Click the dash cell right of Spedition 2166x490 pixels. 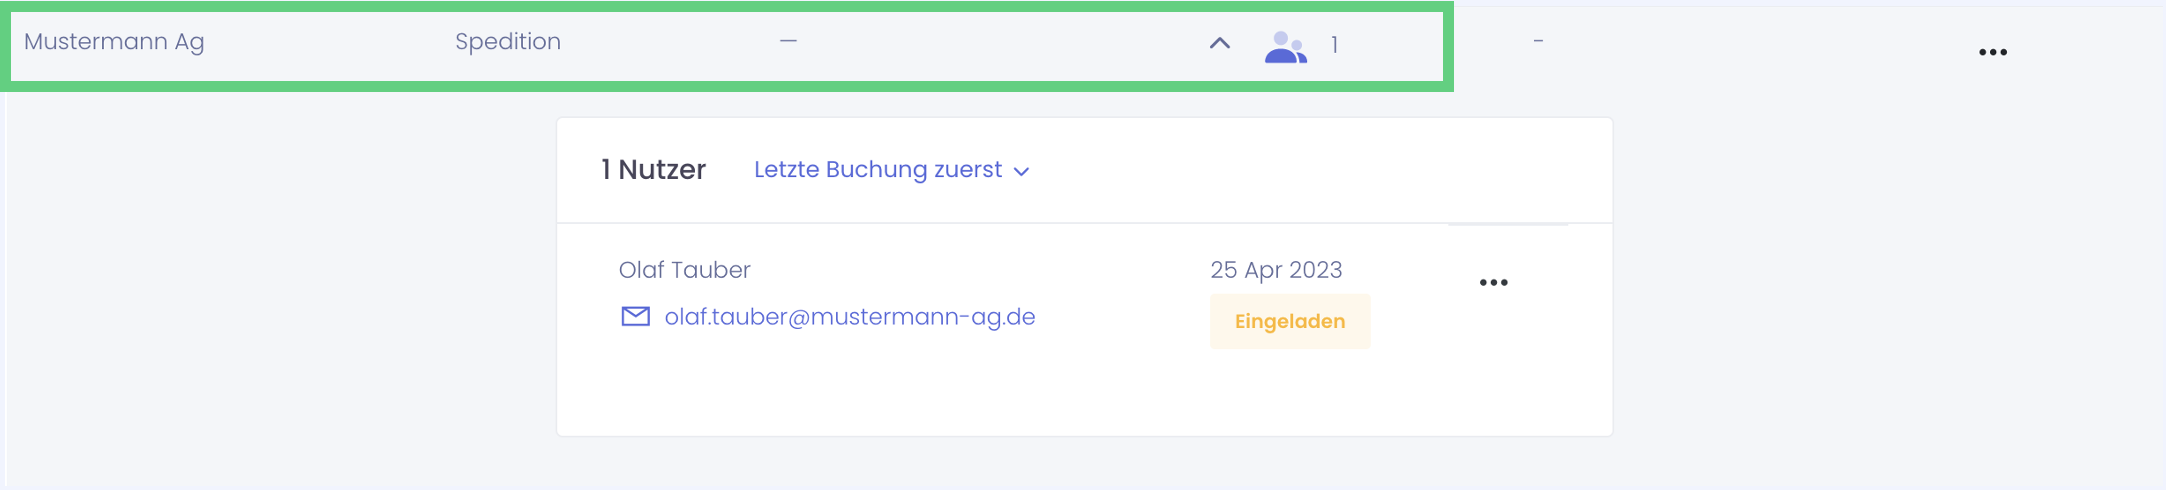tap(788, 41)
